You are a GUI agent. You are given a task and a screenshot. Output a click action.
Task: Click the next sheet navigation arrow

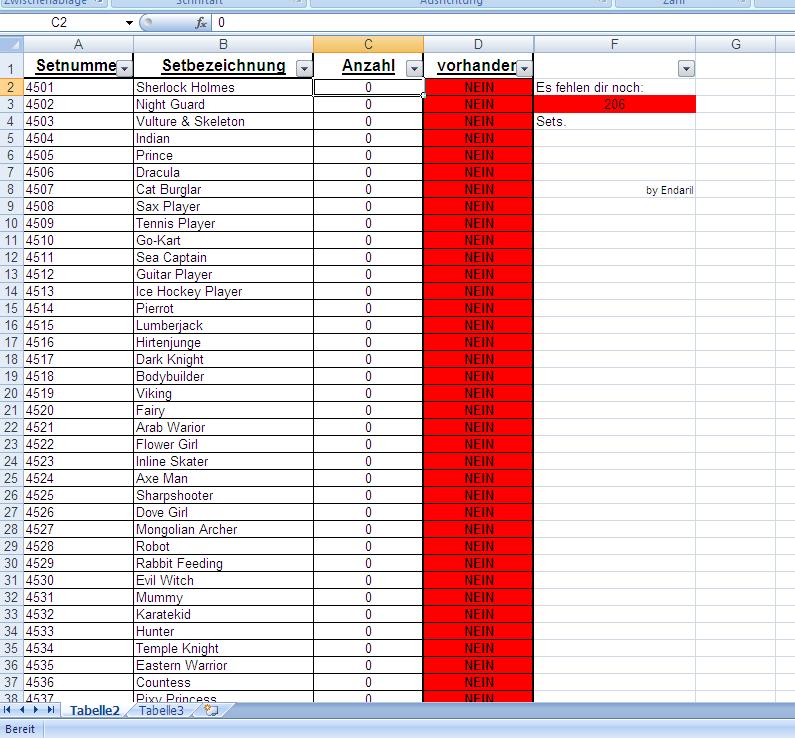coord(37,710)
